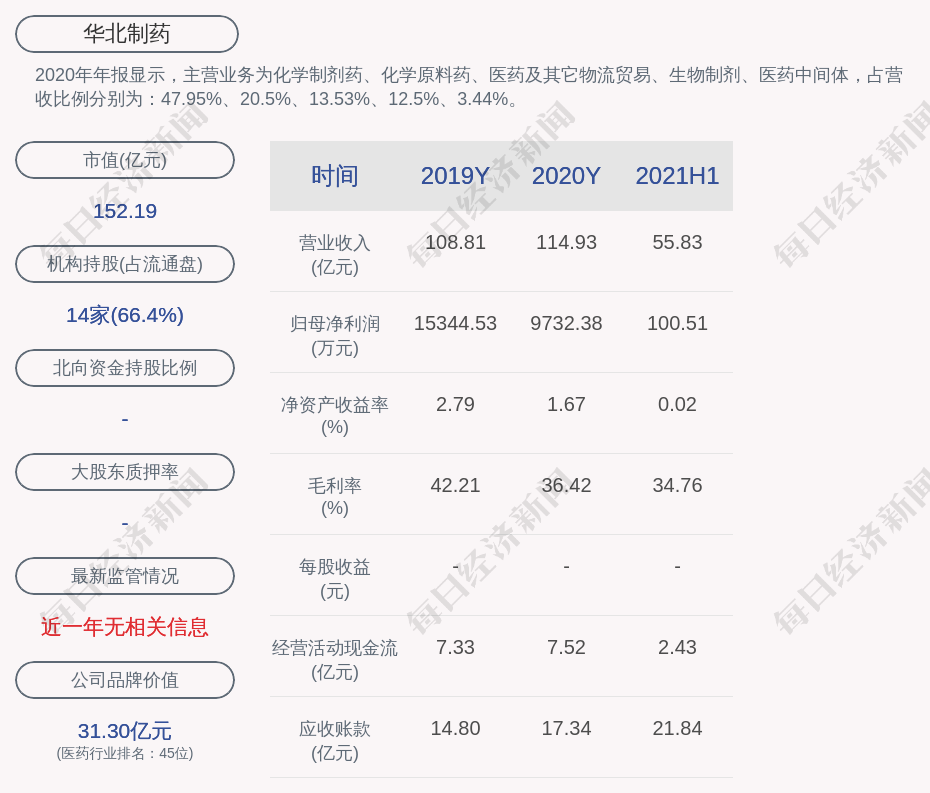Screen dimensions: 930x793
Task: Click the 毛利率(%) row label
Action: click(335, 497)
